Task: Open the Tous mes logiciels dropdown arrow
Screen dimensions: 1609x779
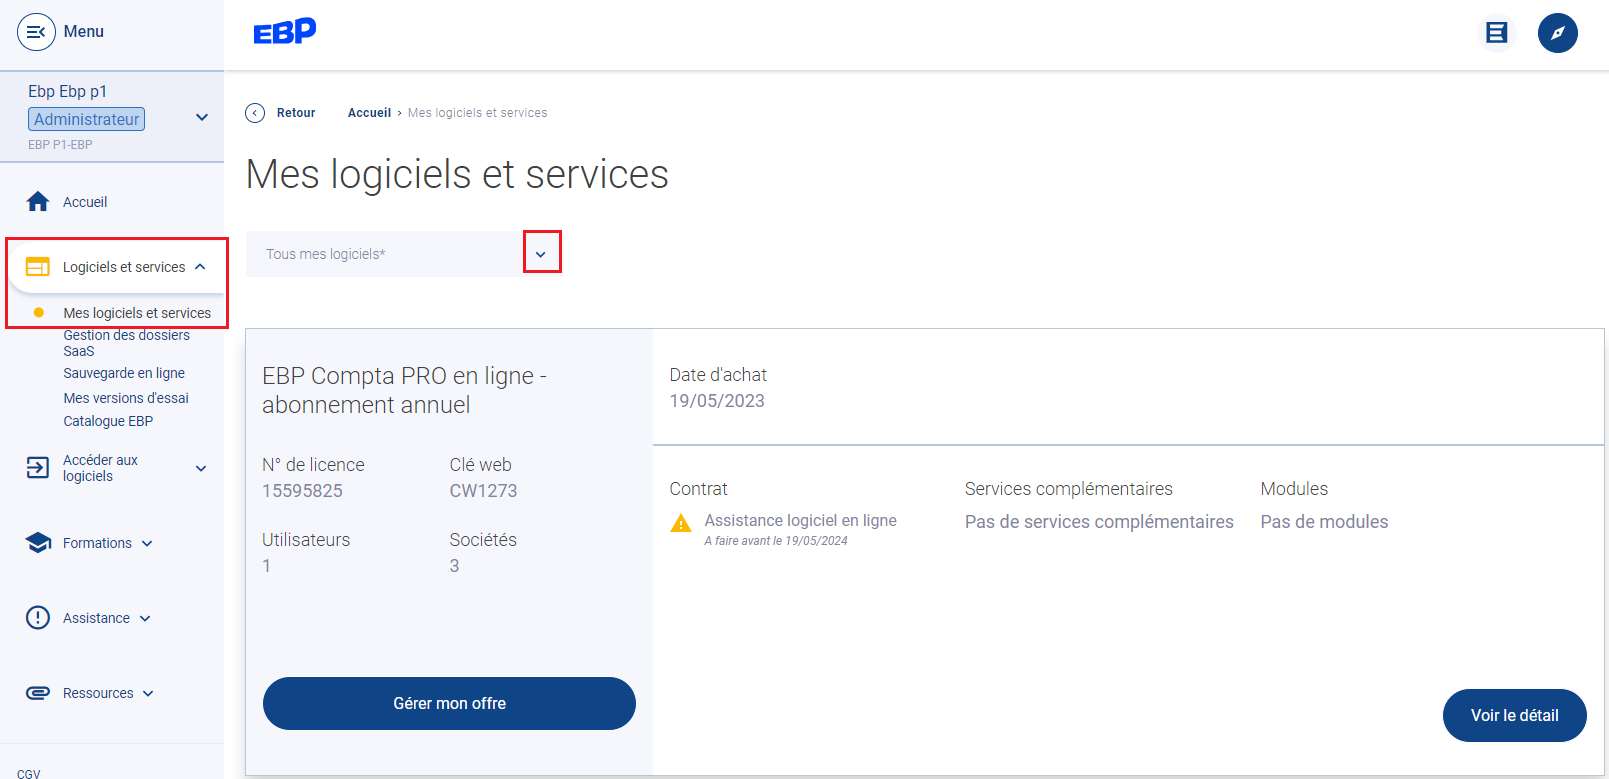Action: pos(541,254)
